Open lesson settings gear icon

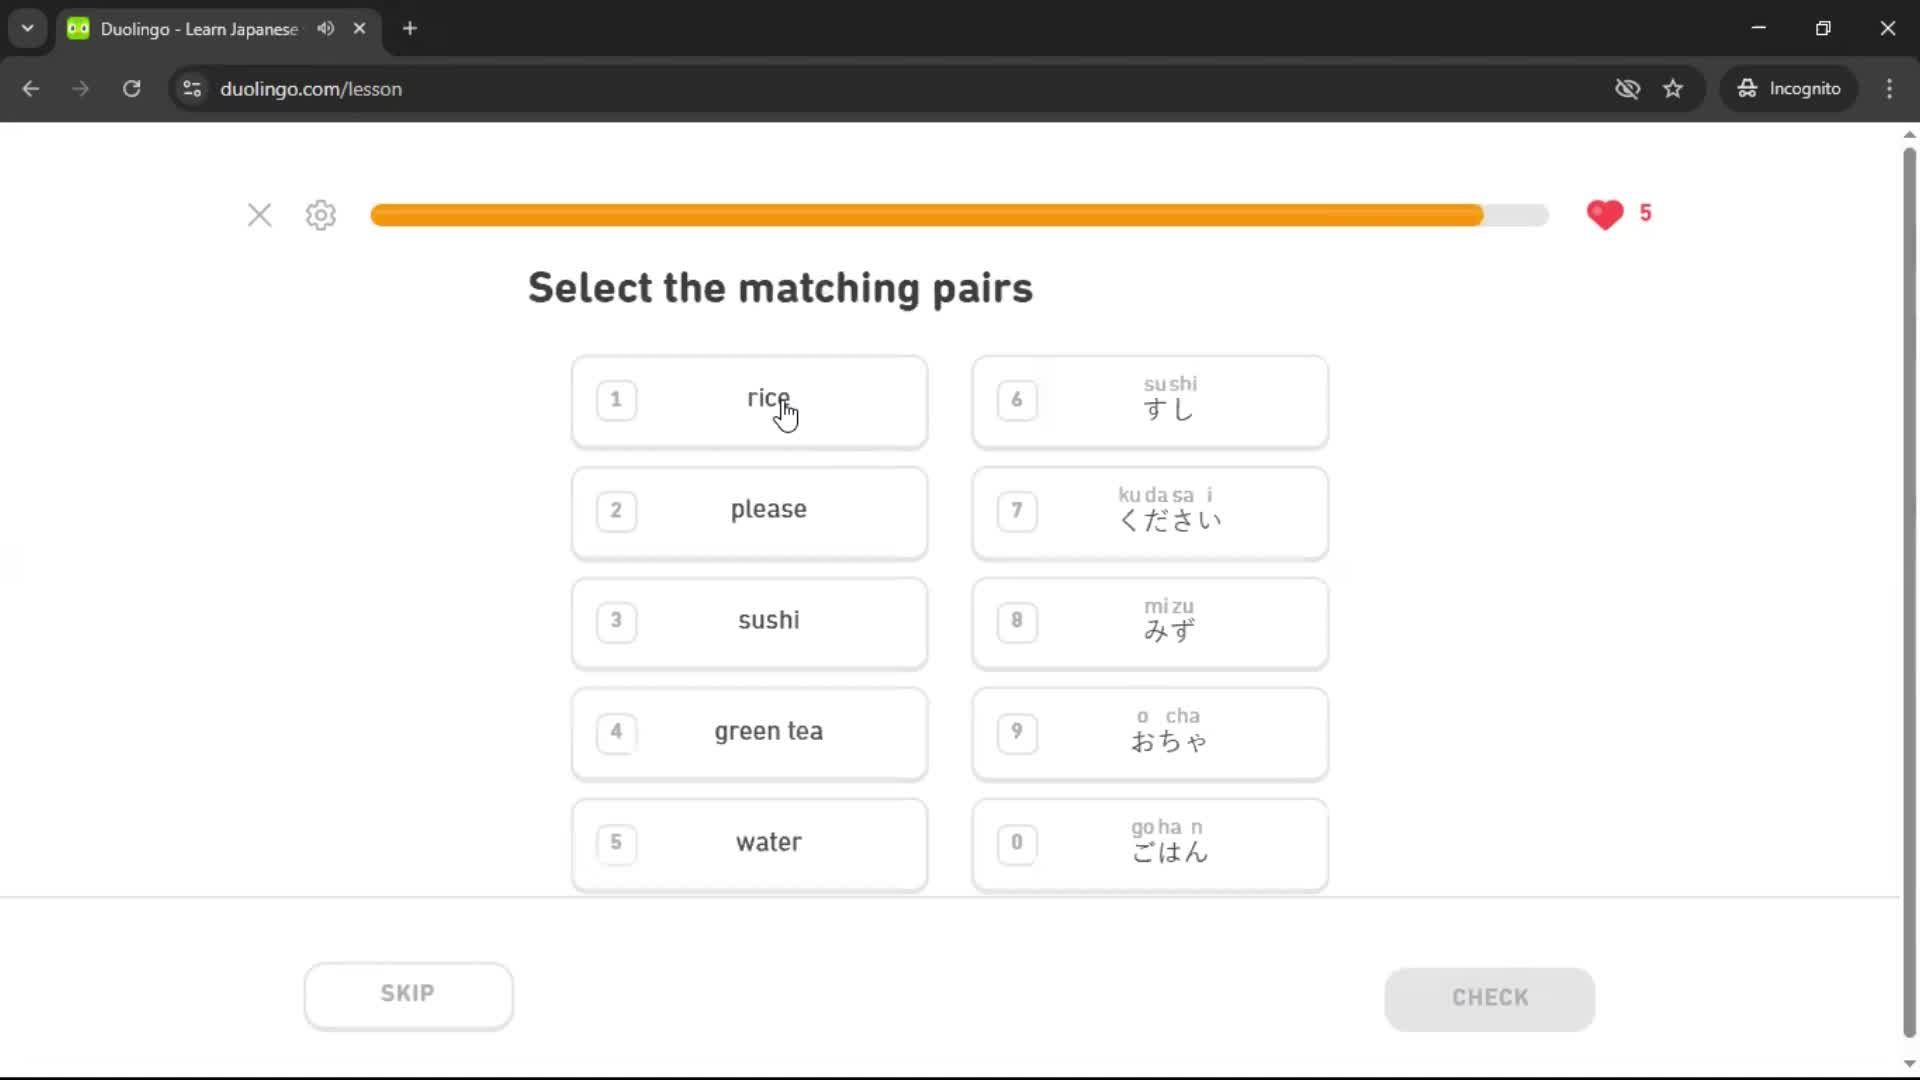click(321, 215)
